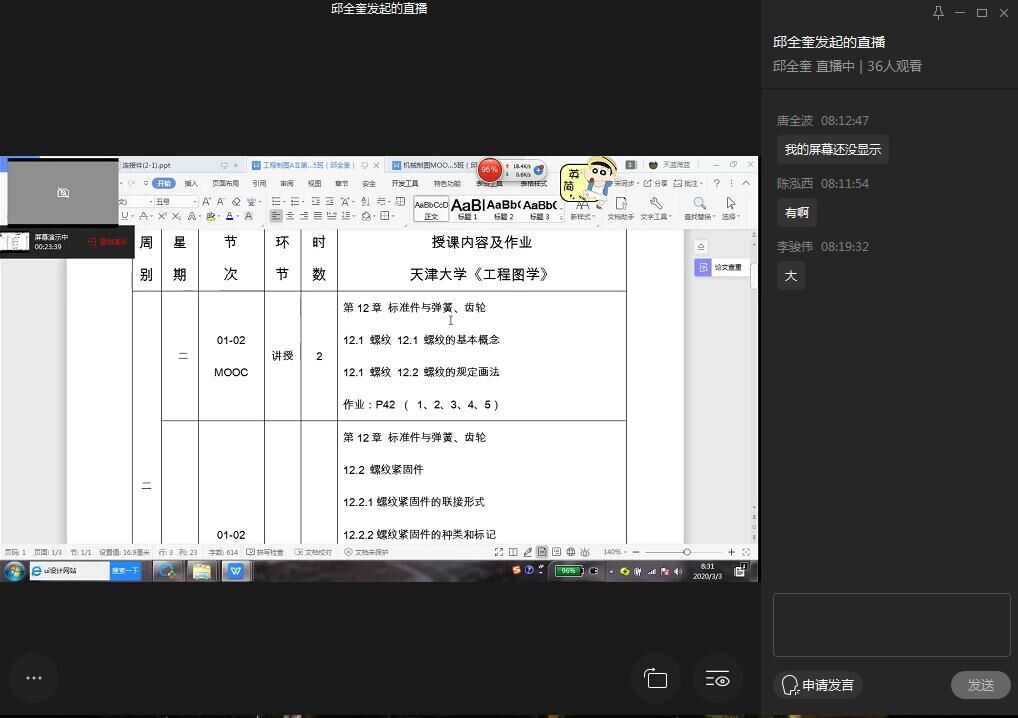Pin the live stream window
The width and height of the screenshot is (1018, 718).
pyautogui.click(x=938, y=13)
